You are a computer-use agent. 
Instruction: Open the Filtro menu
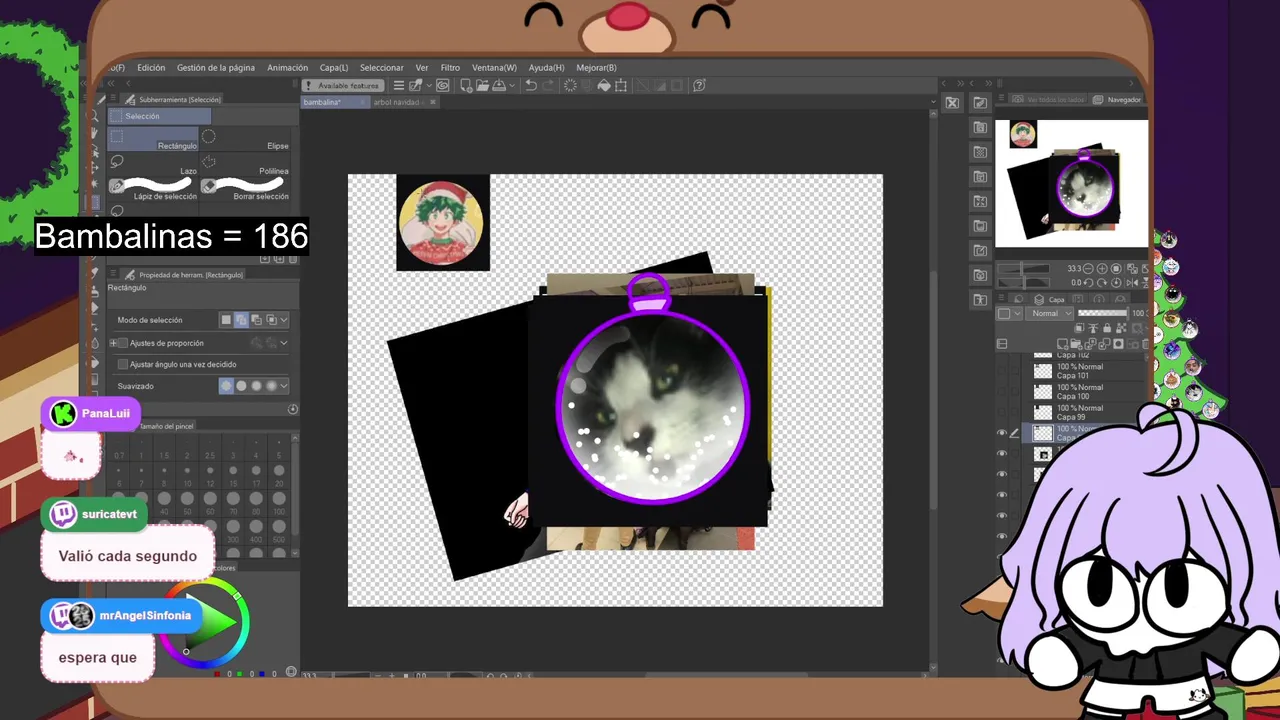tap(450, 68)
